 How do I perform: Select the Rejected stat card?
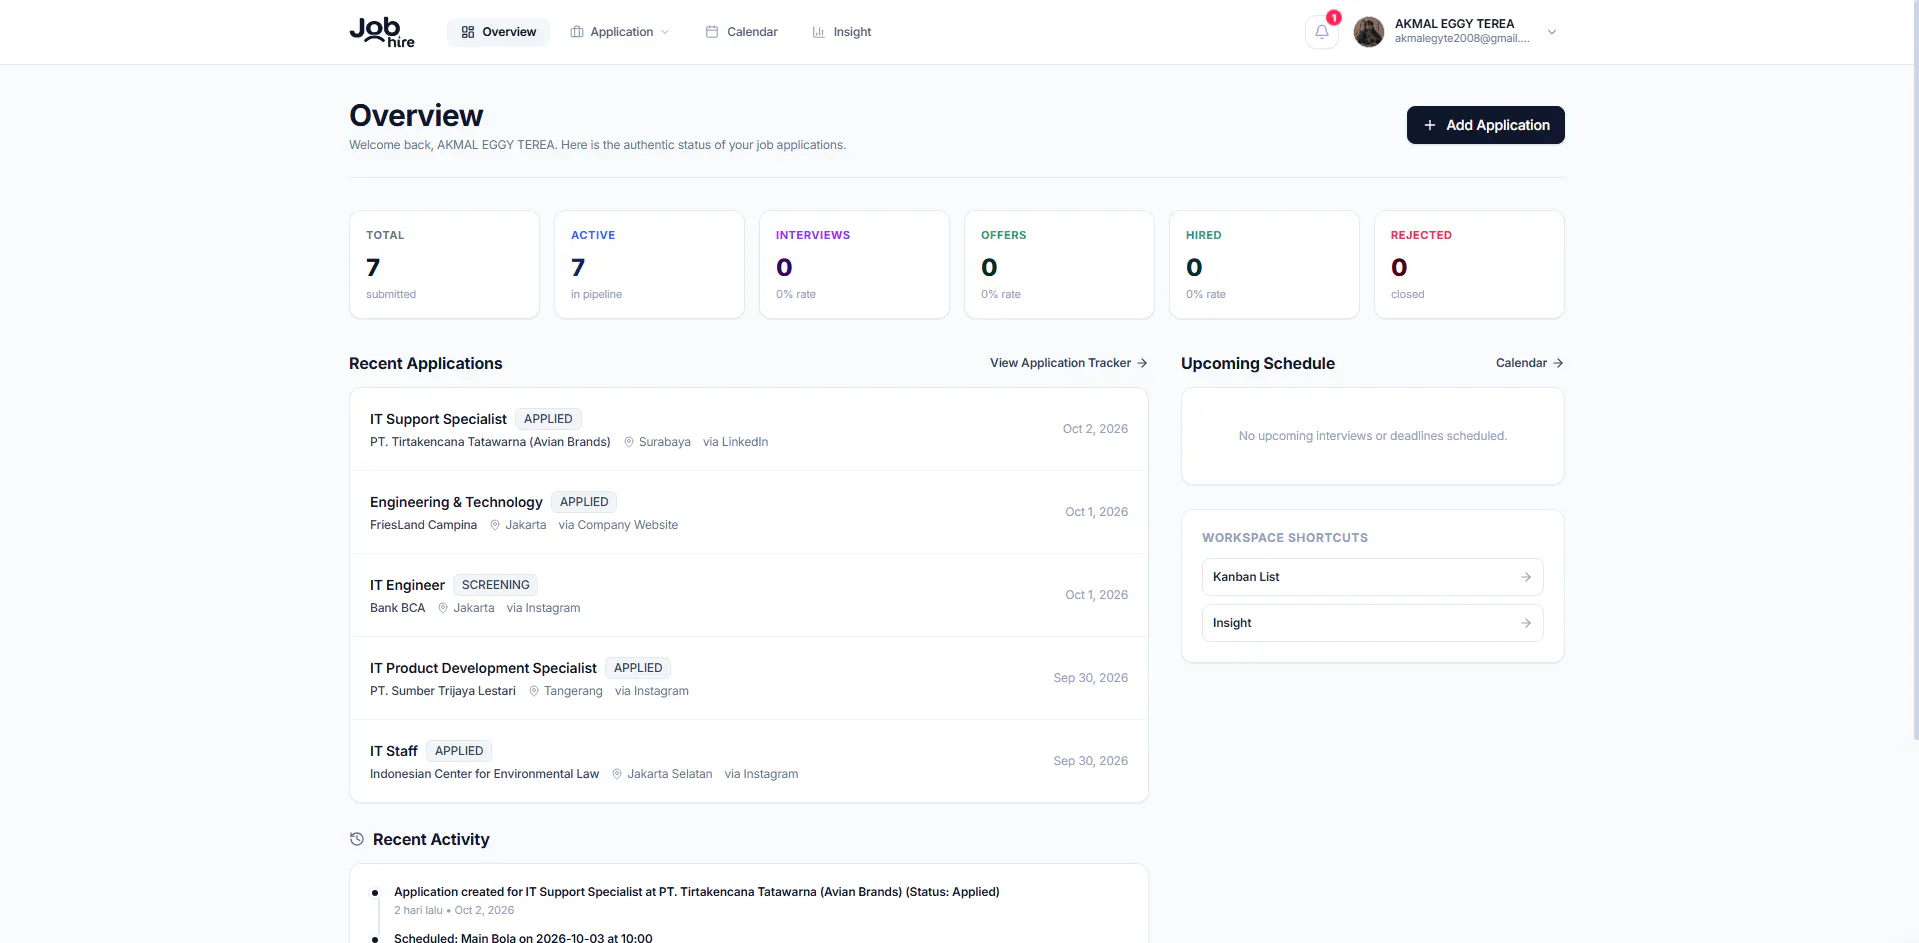coord(1469,265)
